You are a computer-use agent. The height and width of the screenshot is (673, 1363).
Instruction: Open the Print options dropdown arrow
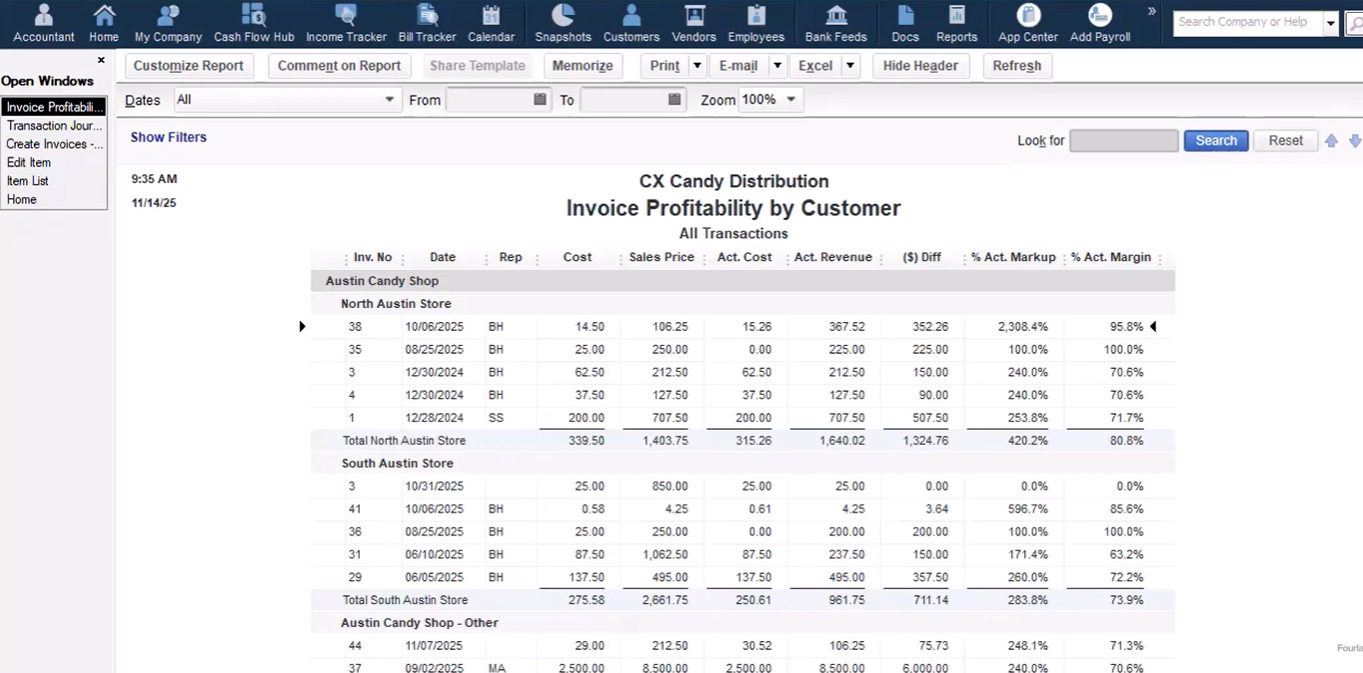pos(697,66)
